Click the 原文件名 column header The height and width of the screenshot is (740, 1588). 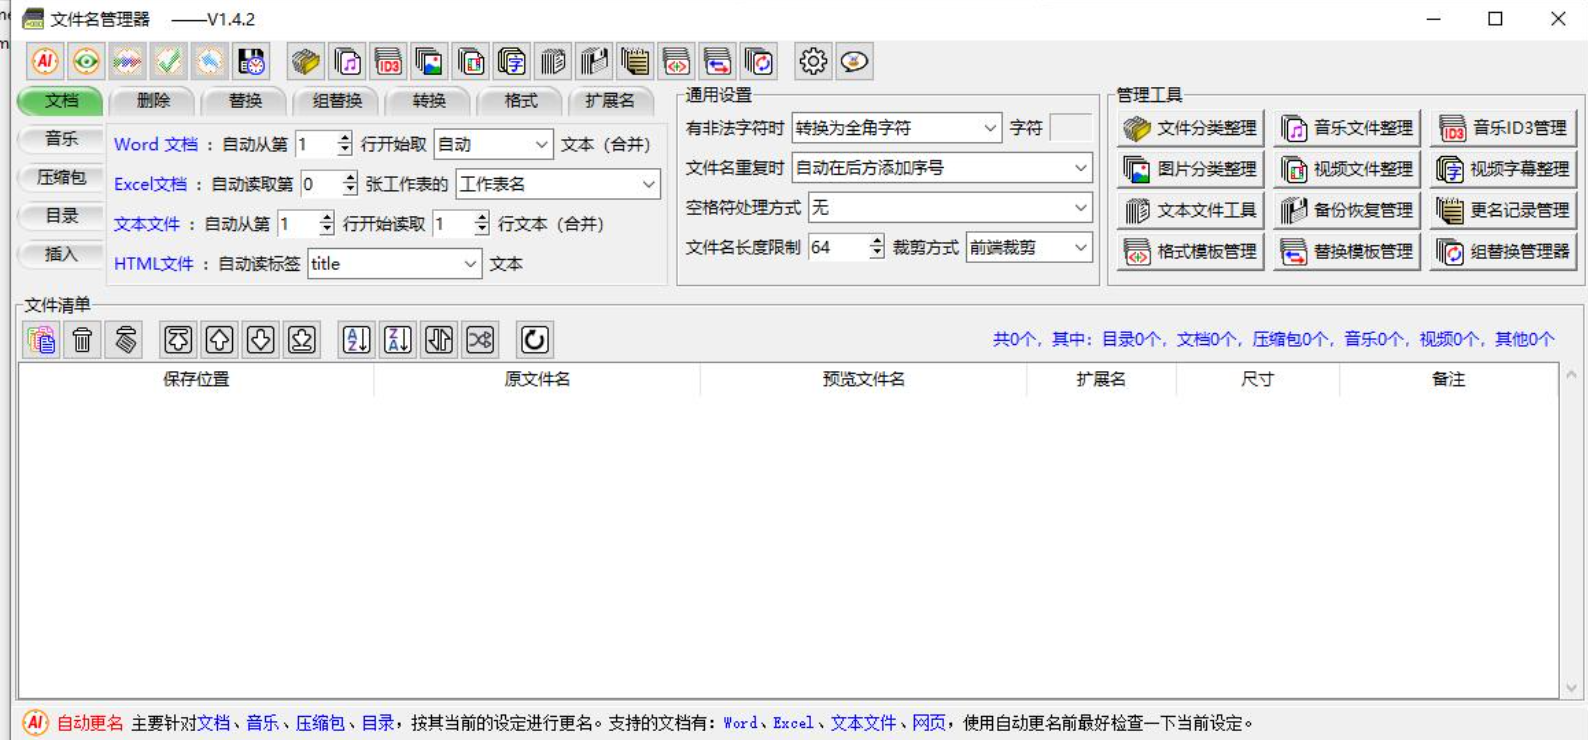click(537, 379)
